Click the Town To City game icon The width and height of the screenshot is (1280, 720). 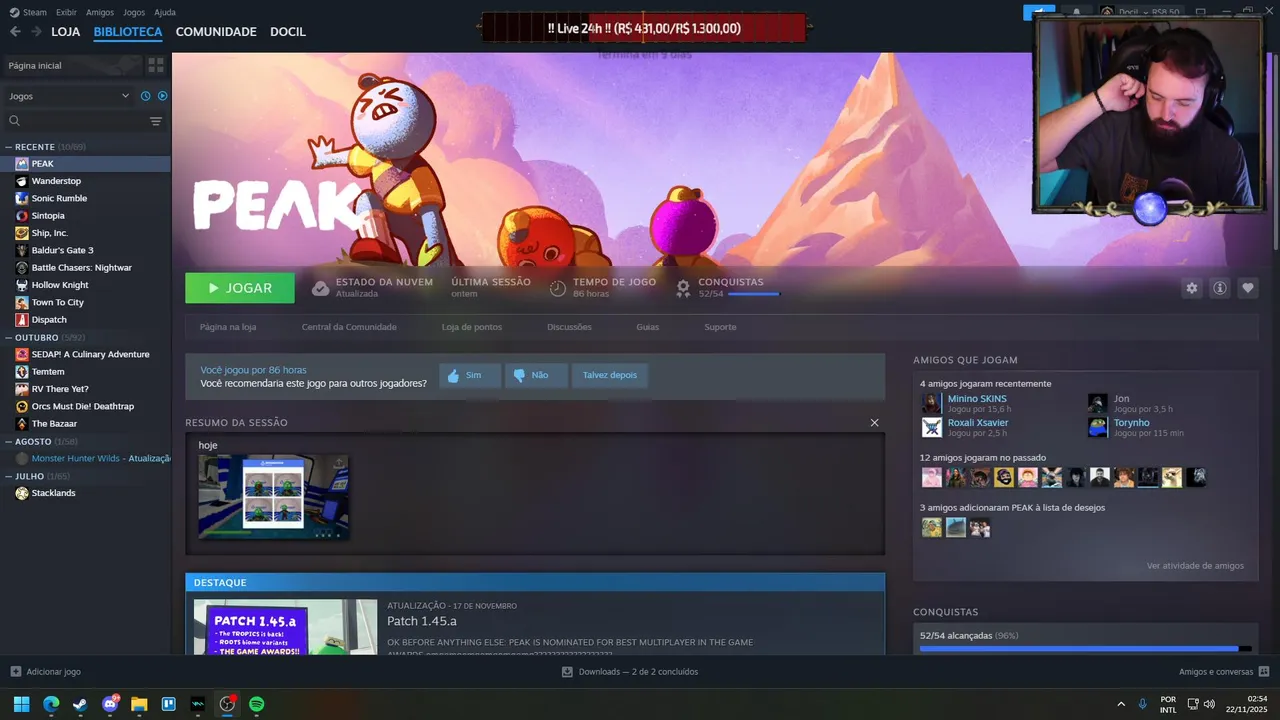[x=22, y=302]
